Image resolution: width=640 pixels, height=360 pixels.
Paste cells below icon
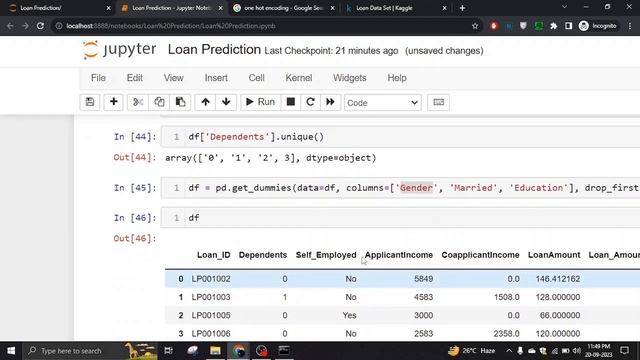pyautogui.click(x=180, y=102)
